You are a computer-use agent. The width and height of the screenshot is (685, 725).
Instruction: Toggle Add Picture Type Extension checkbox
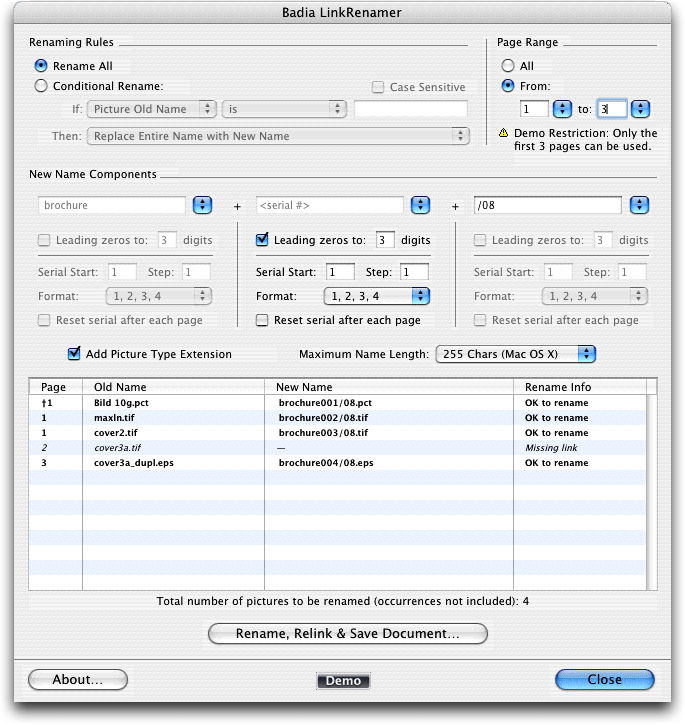pos(74,354)
